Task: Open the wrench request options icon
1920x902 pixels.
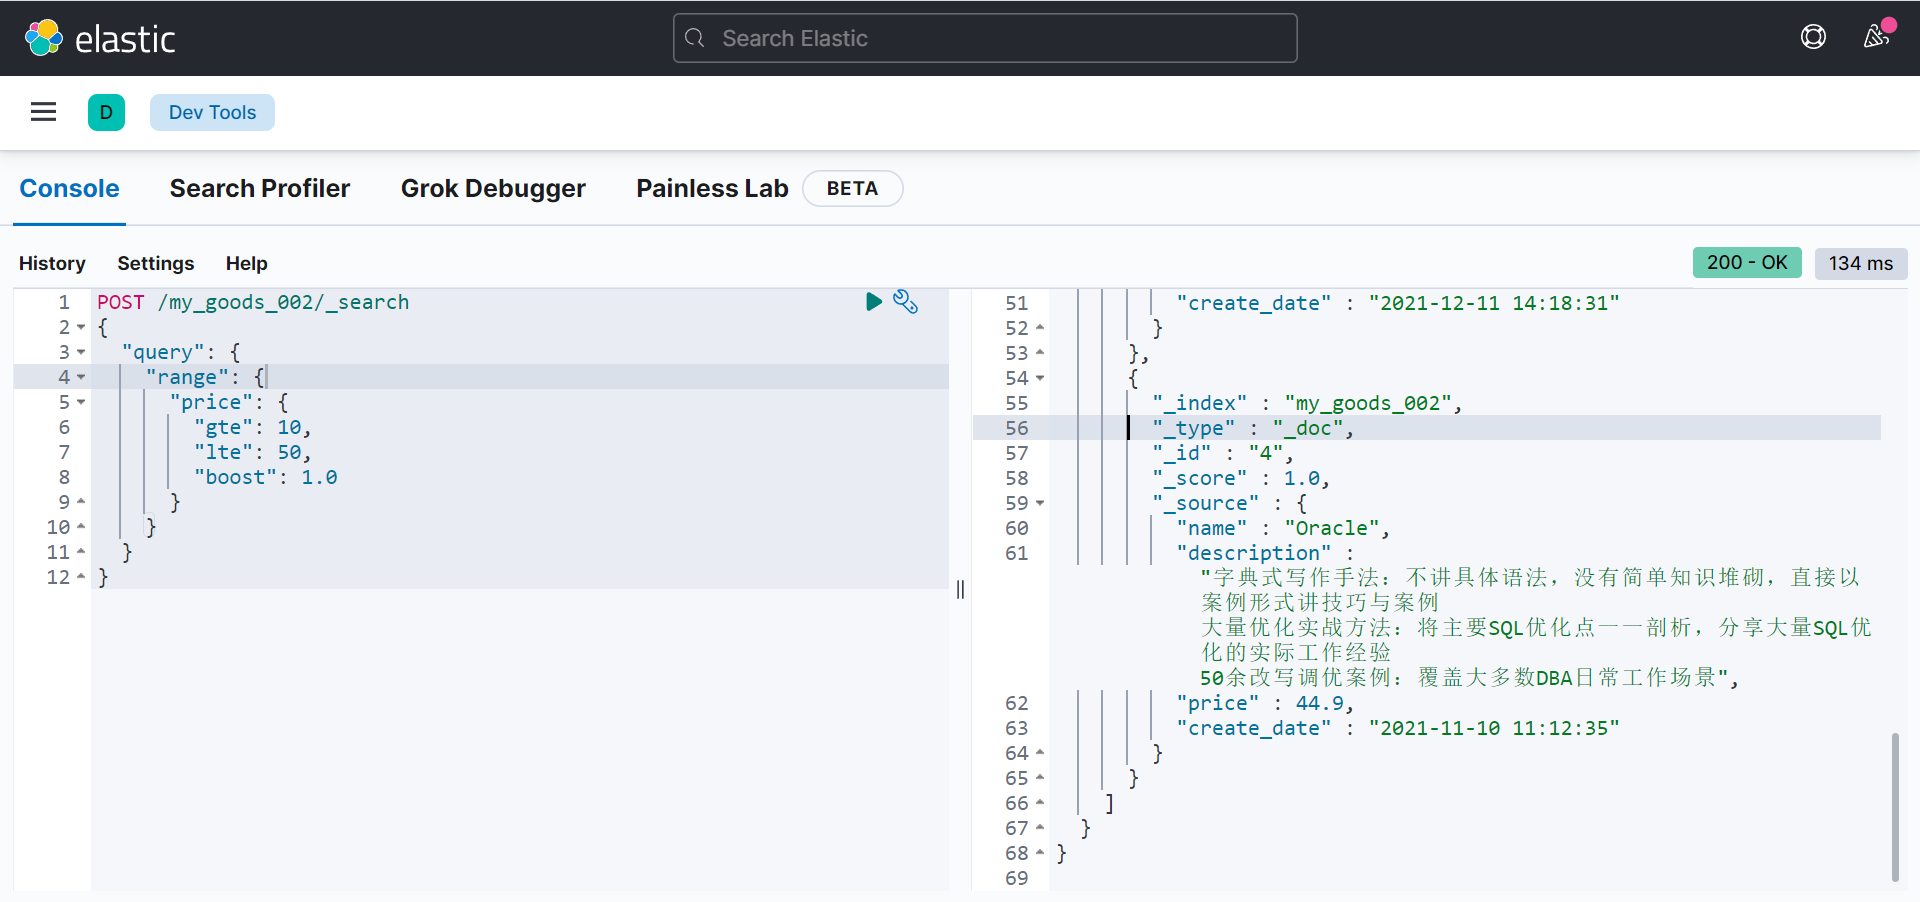Action: point(905,301)
